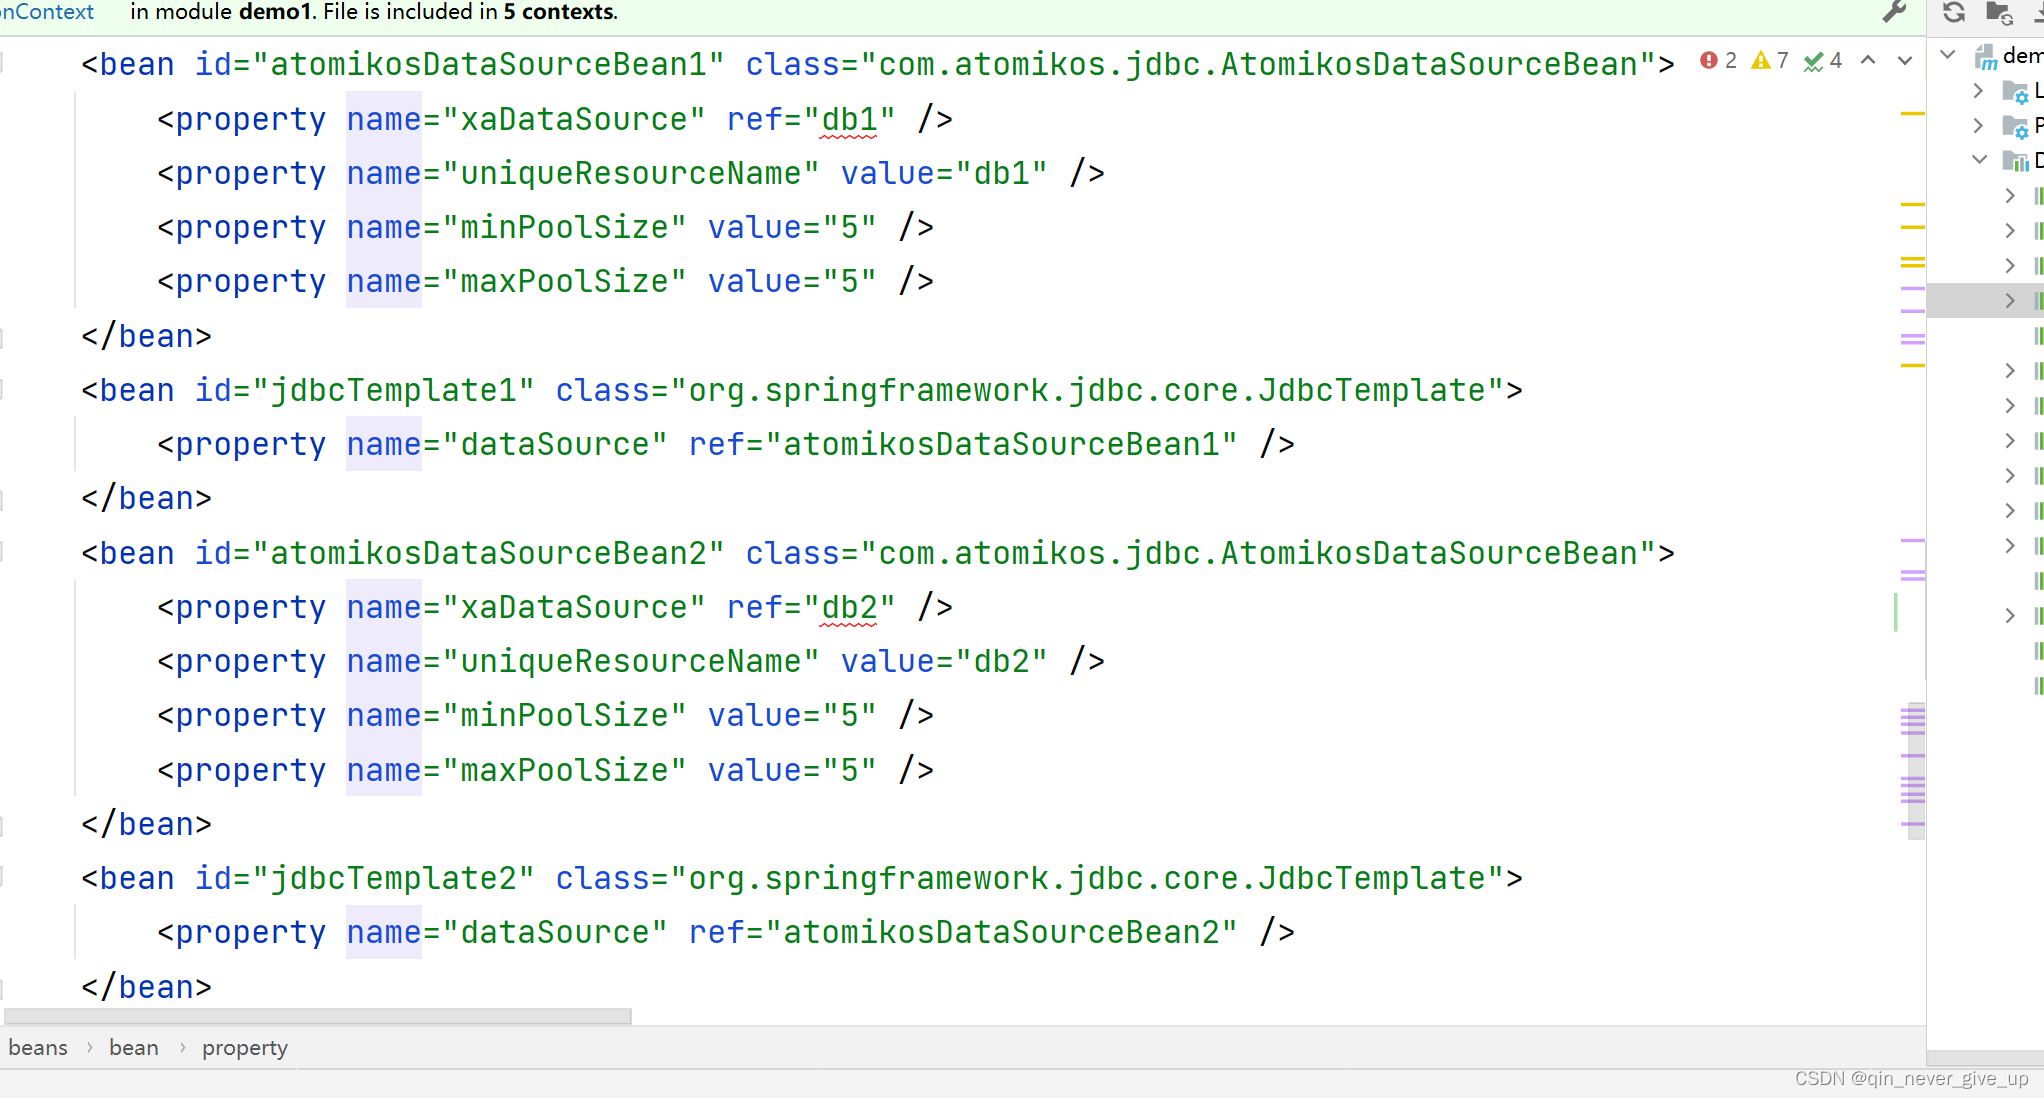Viewport: 2044px width, 1098px height.
Task: Go to next highlighted error arrow
Action: point(1905,61)
